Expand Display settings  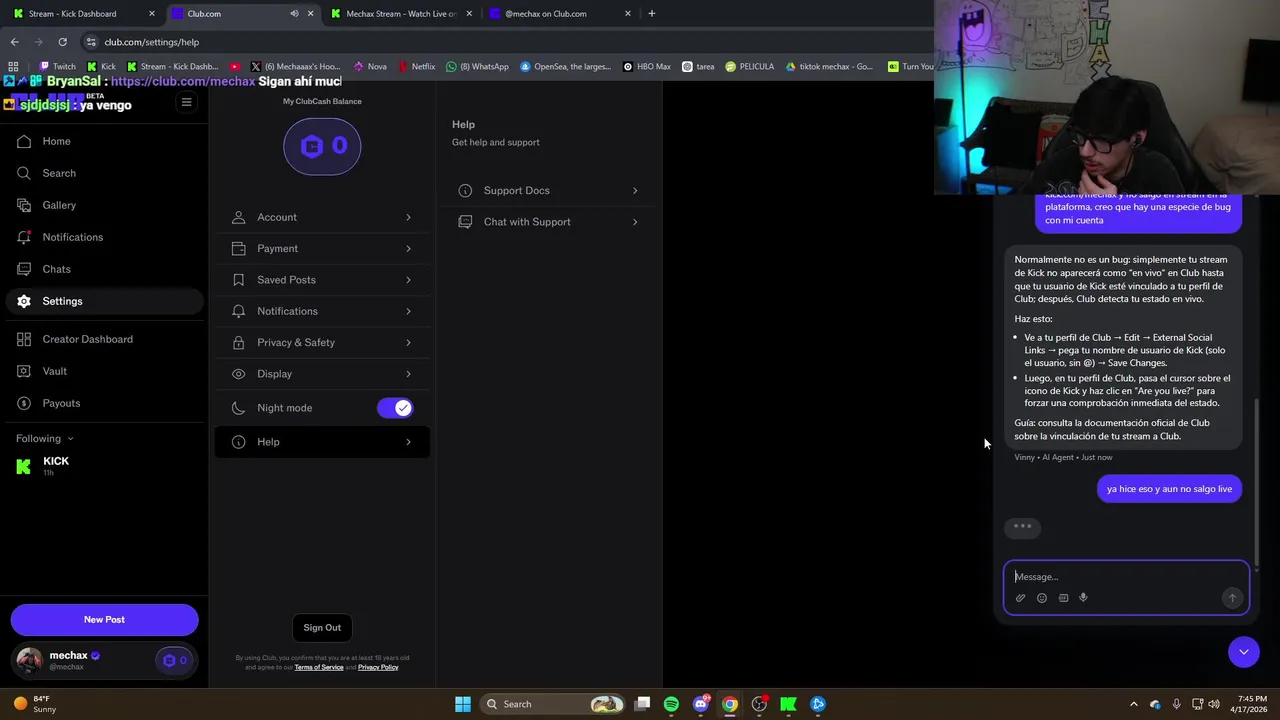(322, 374)
